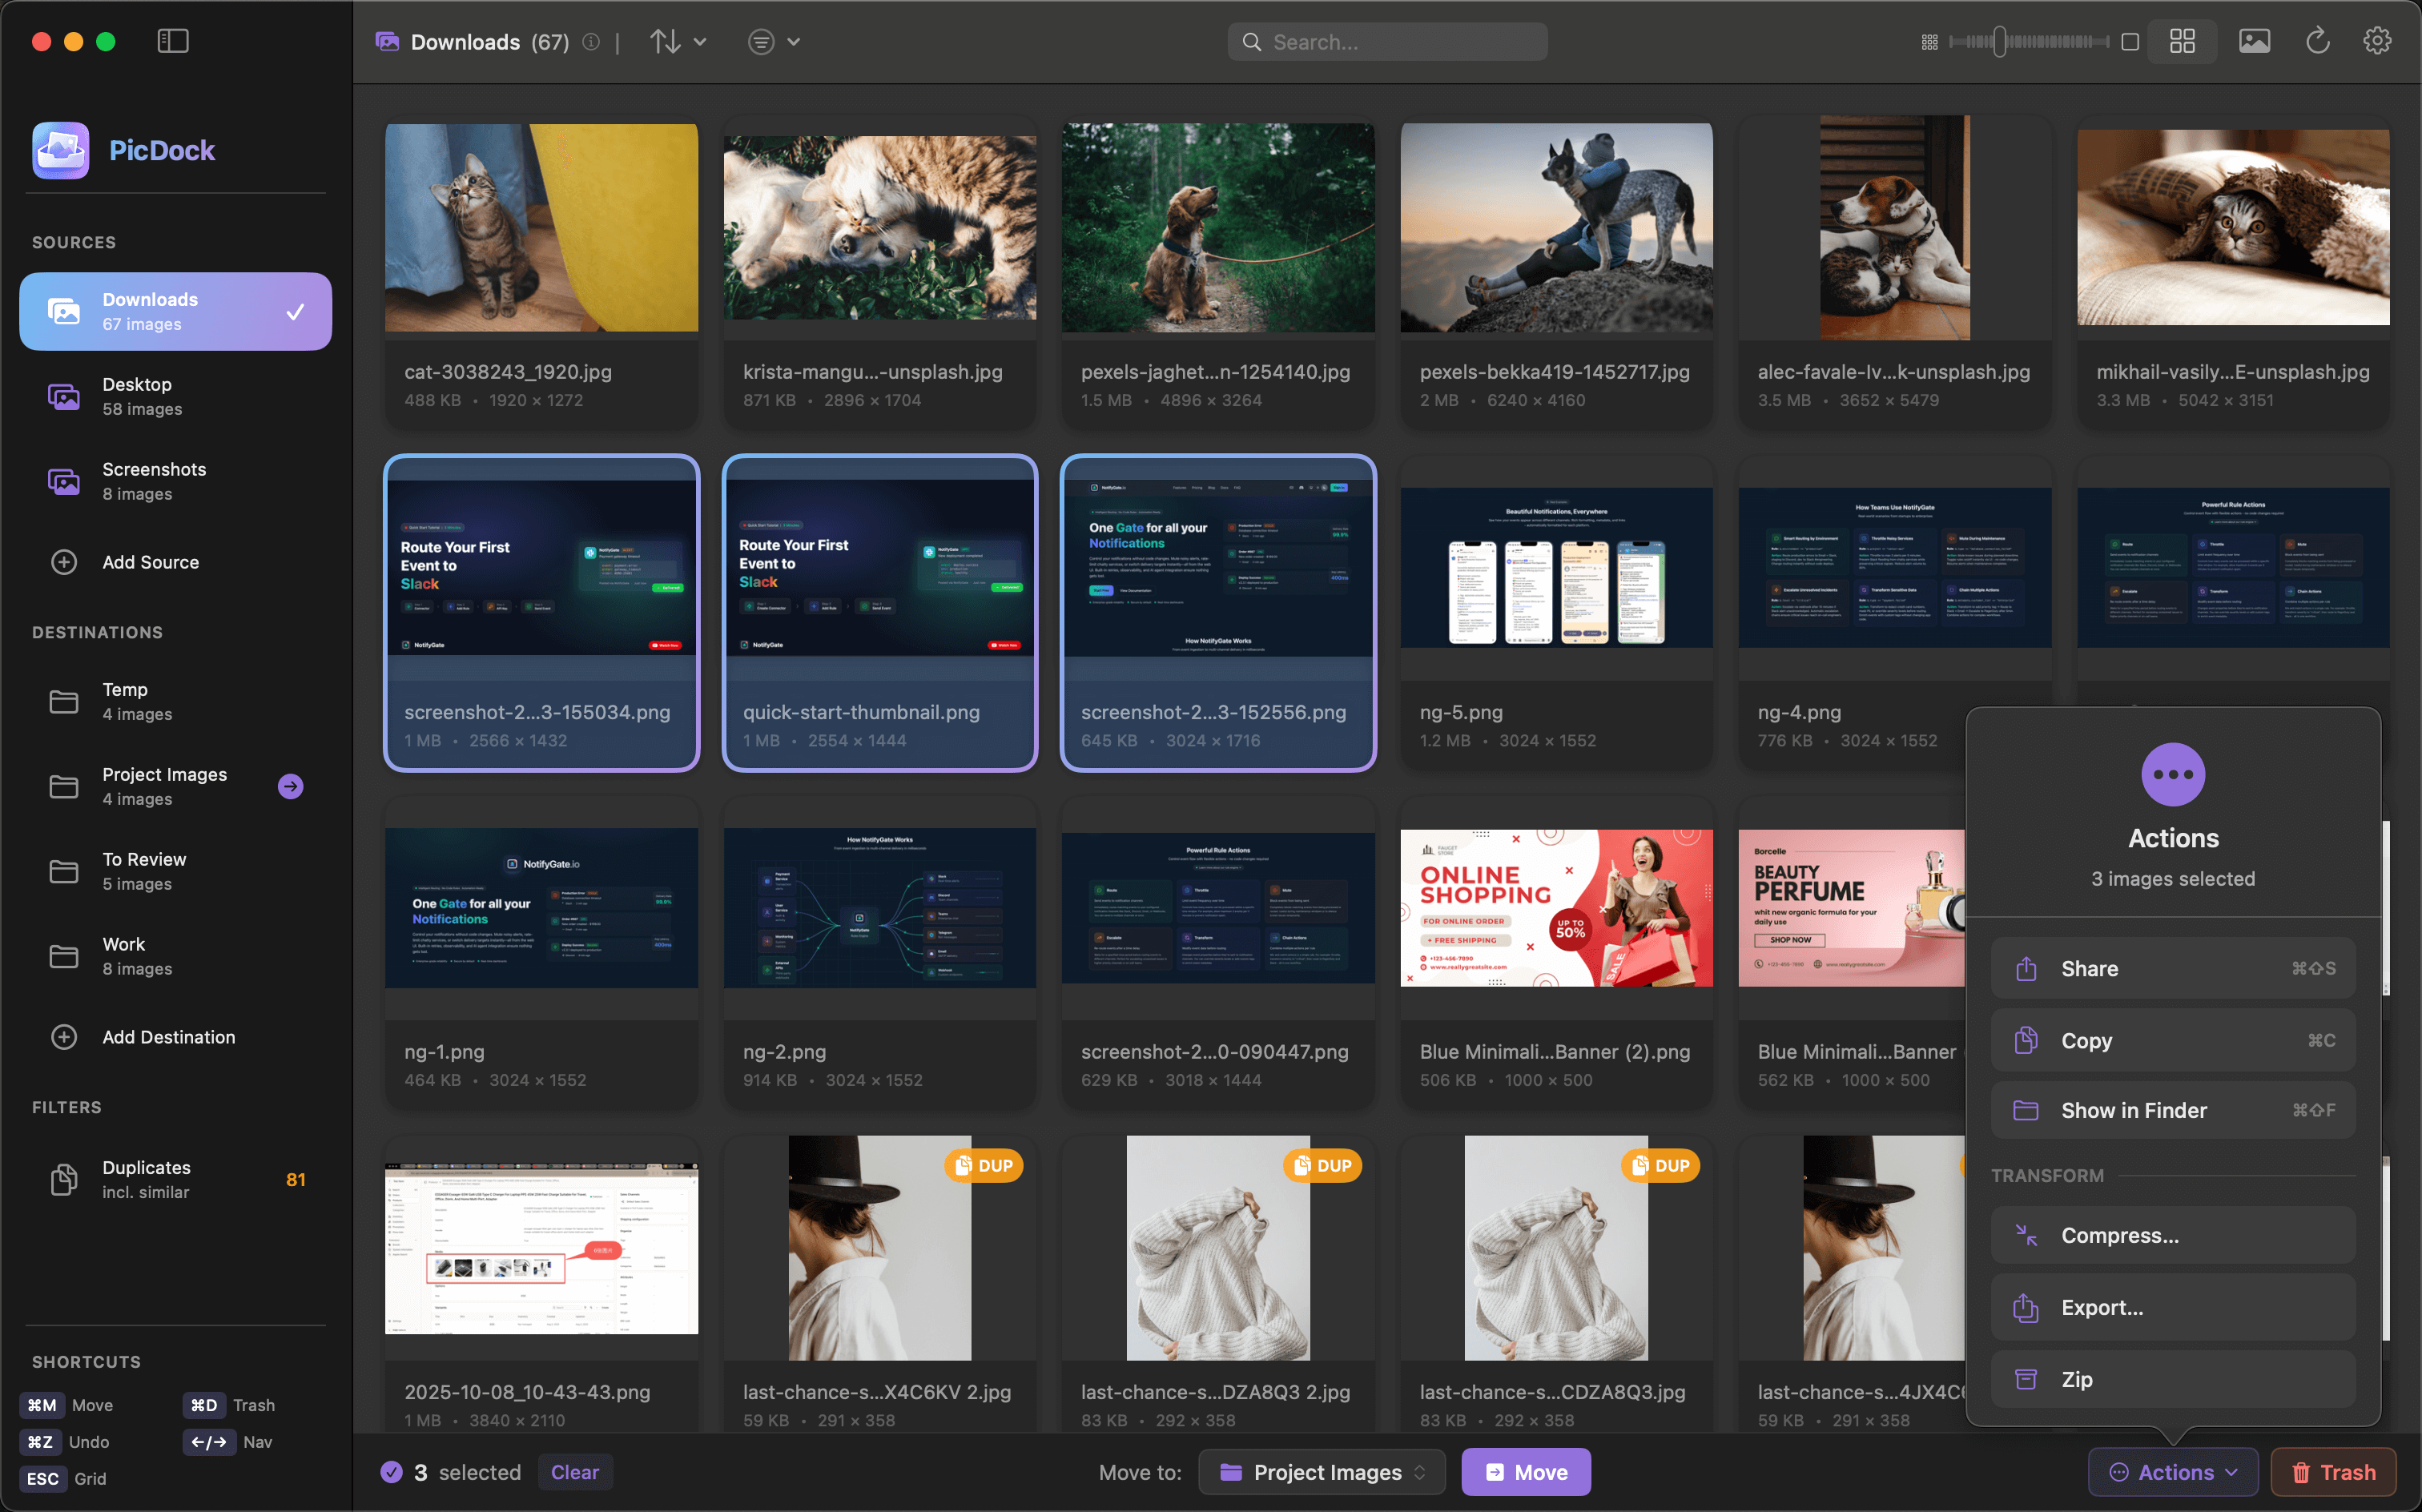Open the settings gear icon
This screenshot has height=1512, width=2422.
tap(2377, 40)
